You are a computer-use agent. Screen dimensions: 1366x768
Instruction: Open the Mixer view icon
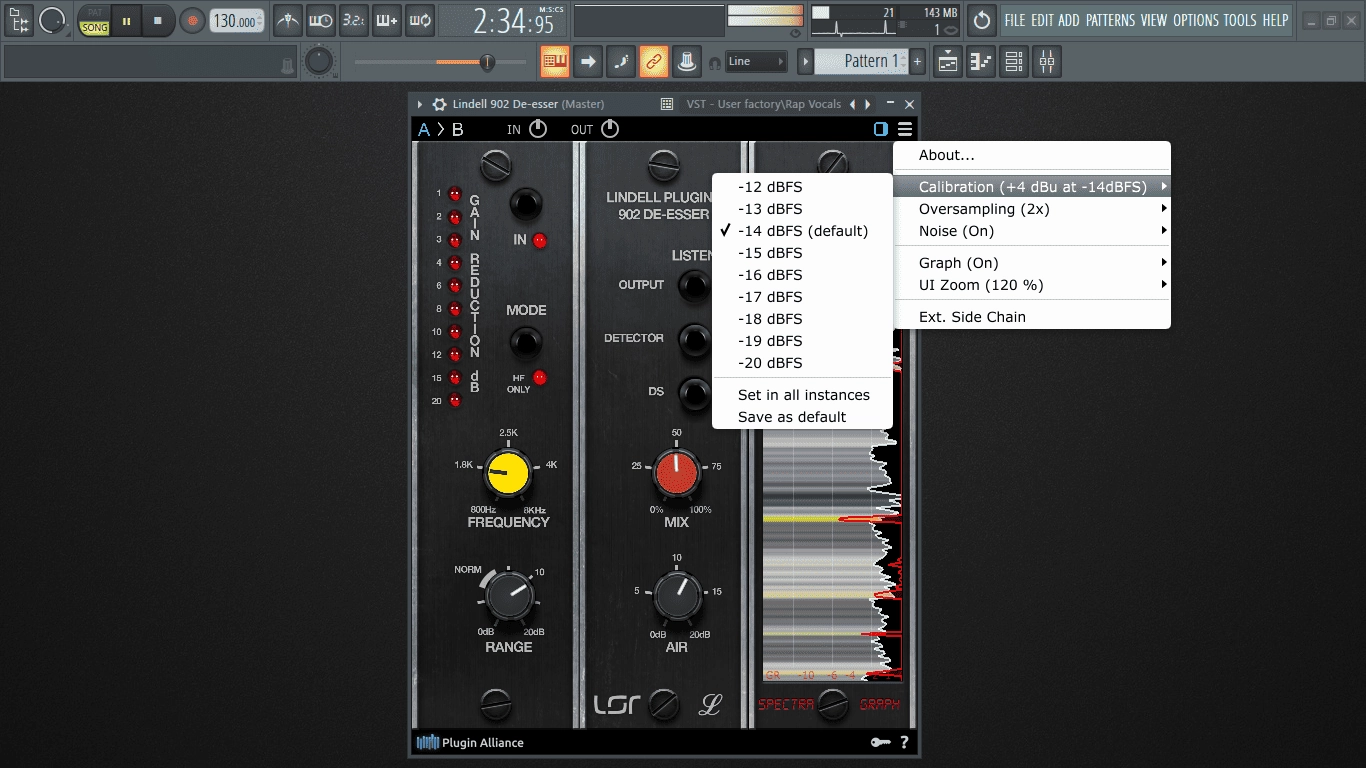coord(1047,62)
